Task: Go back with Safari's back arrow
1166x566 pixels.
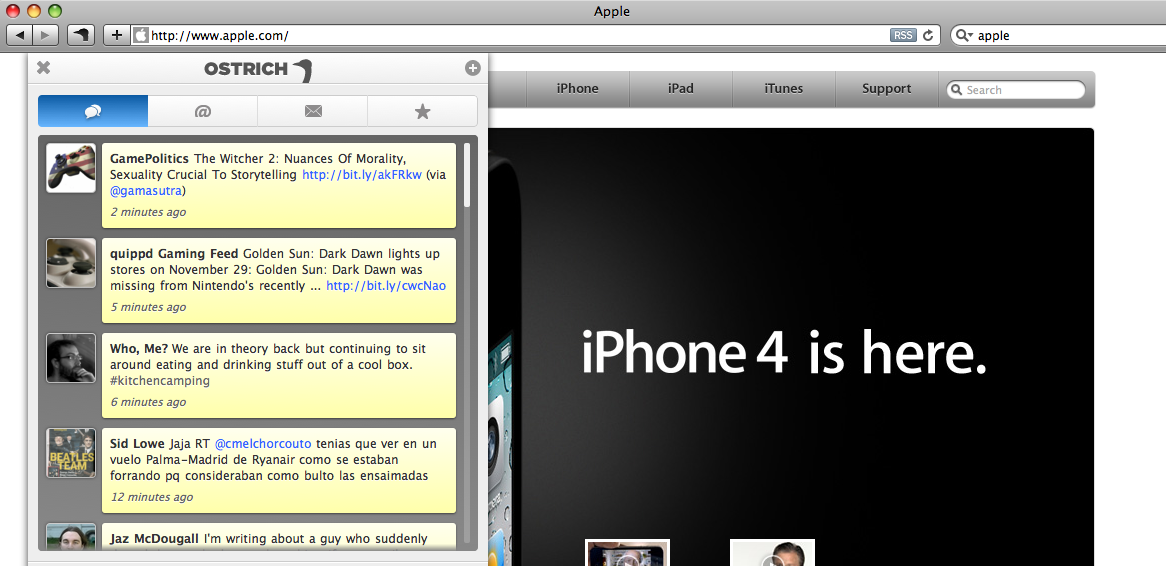Action: tap(19, 35)
